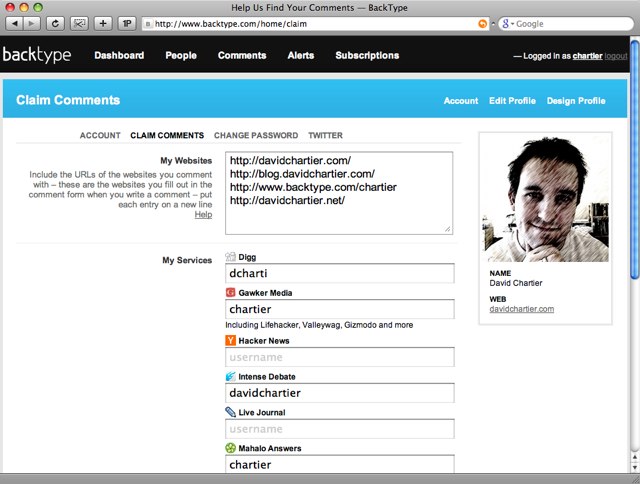Select the CLAIM COMMENTS tab
Viewport: 640px width, 484px height.
[167, 135]
